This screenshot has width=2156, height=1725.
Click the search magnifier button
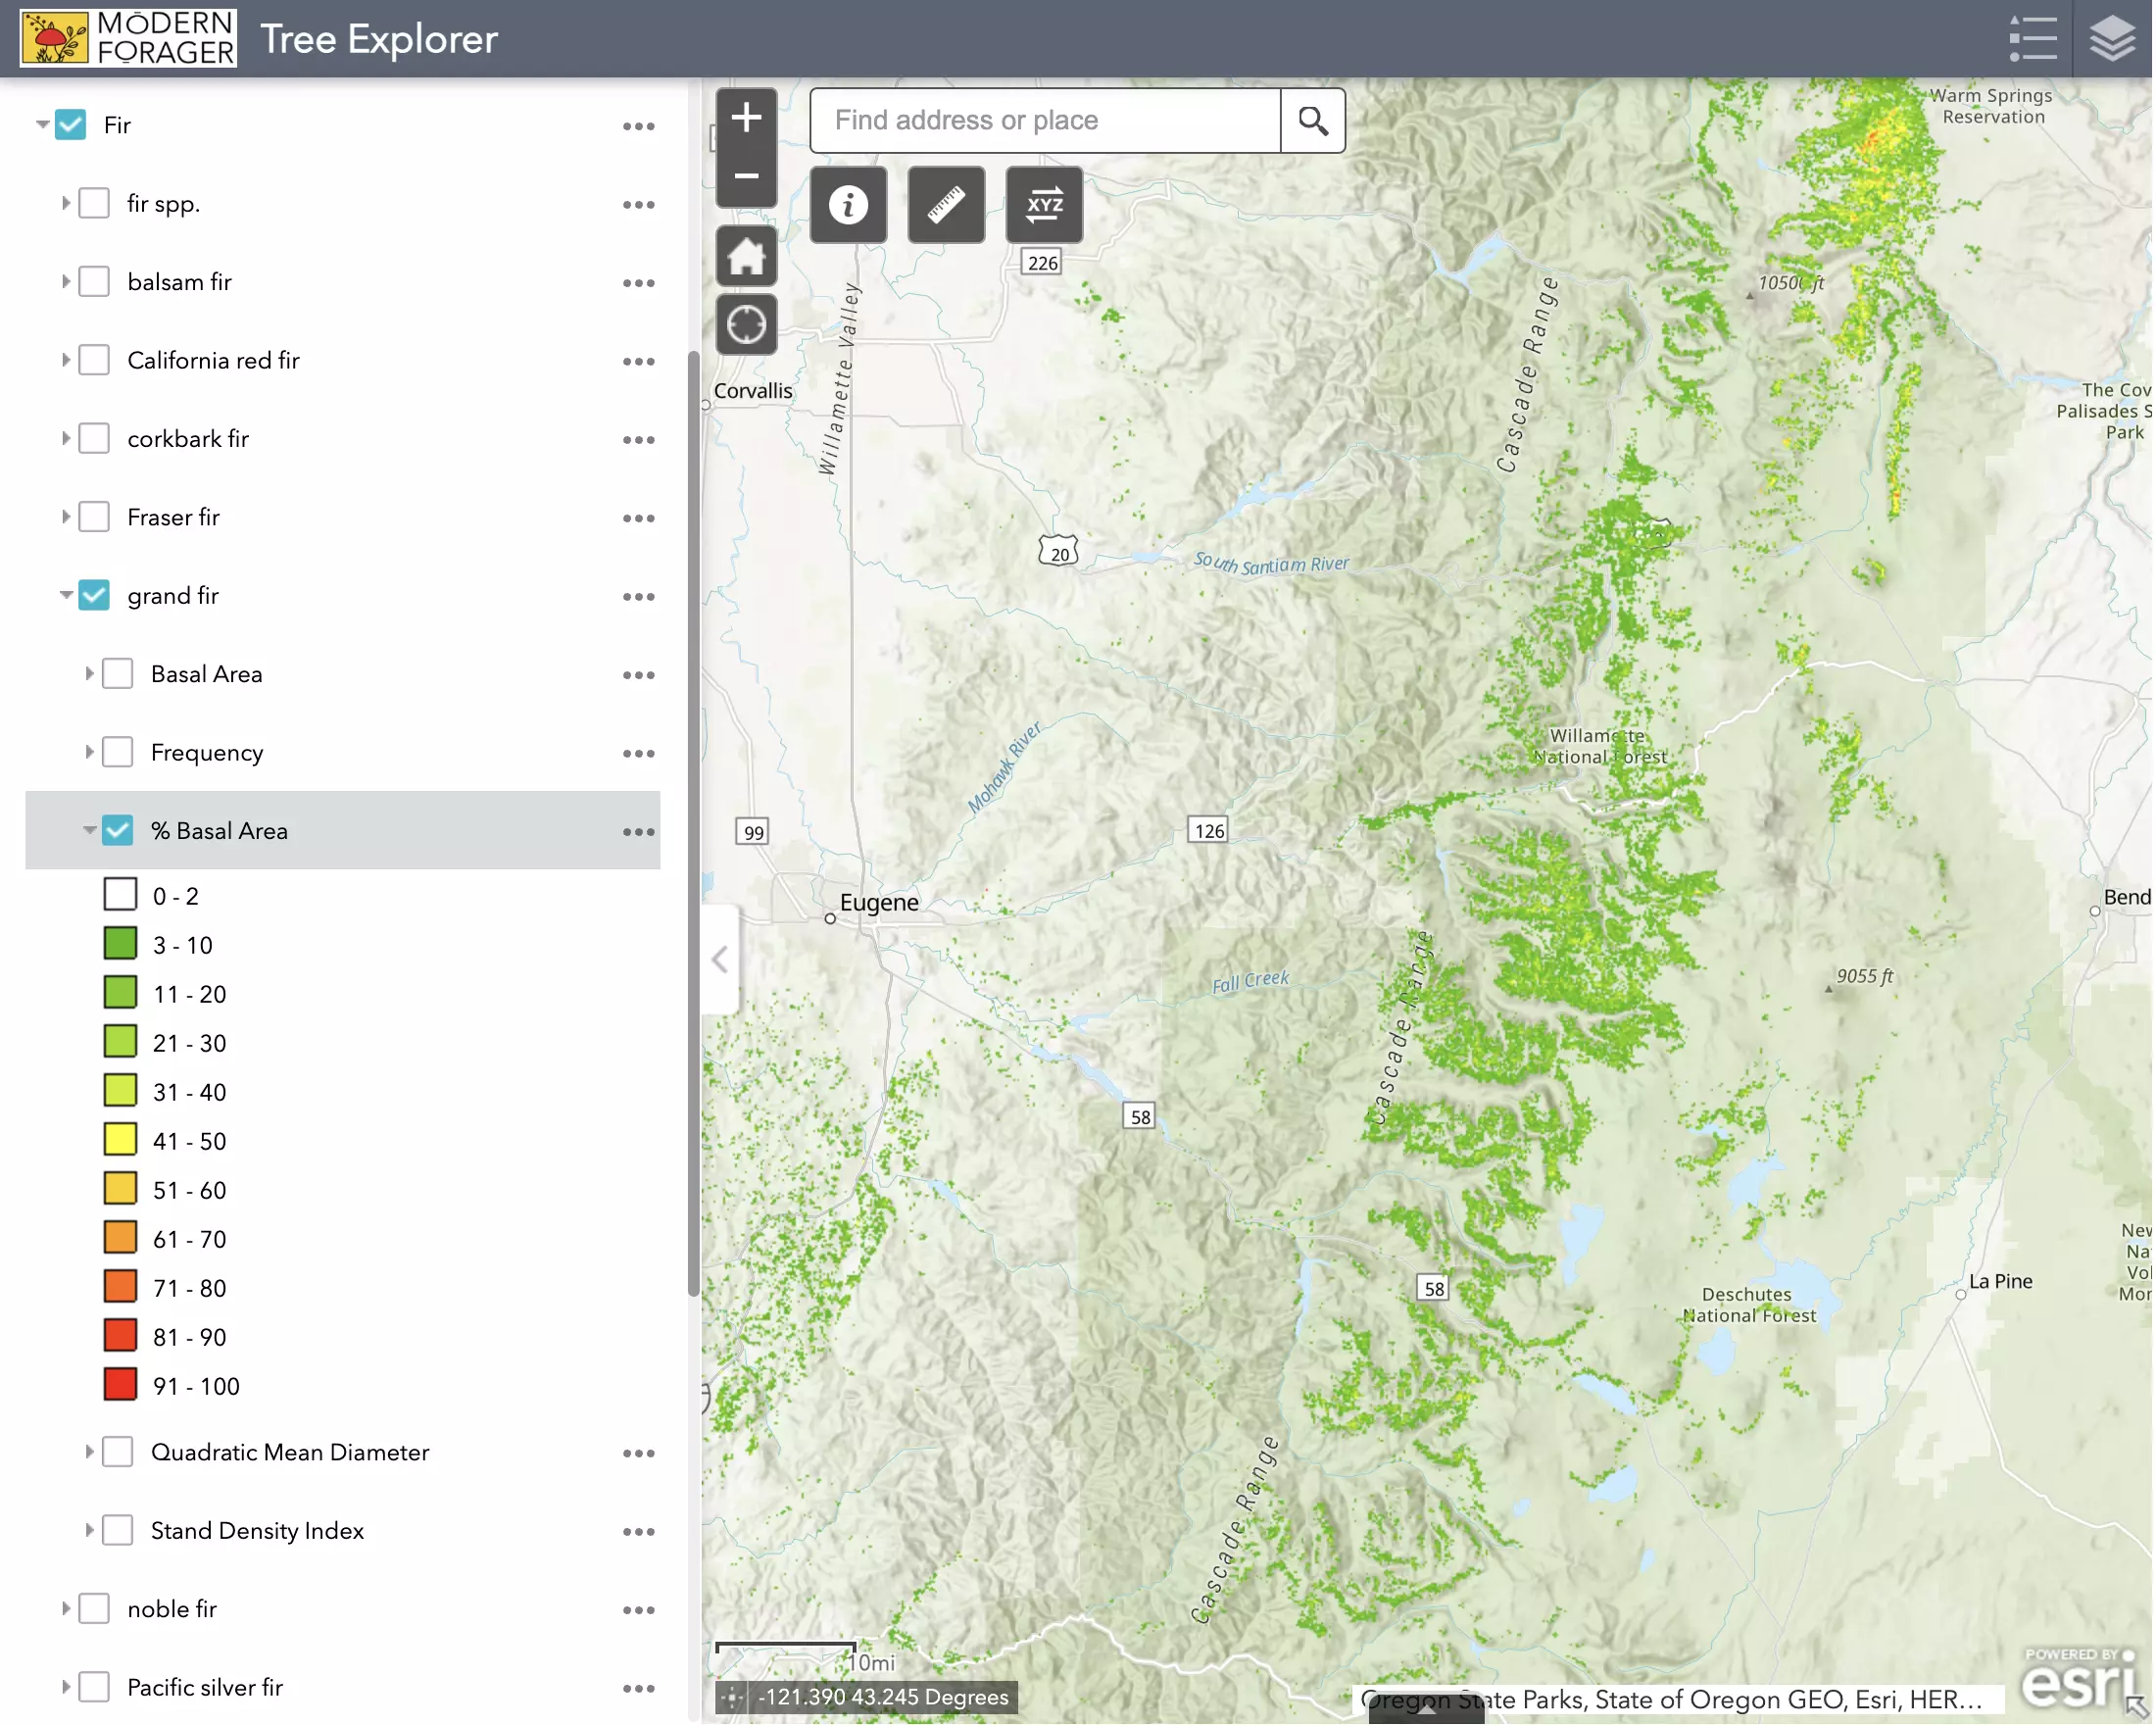pyautogui.click(x=1313, y=121)
